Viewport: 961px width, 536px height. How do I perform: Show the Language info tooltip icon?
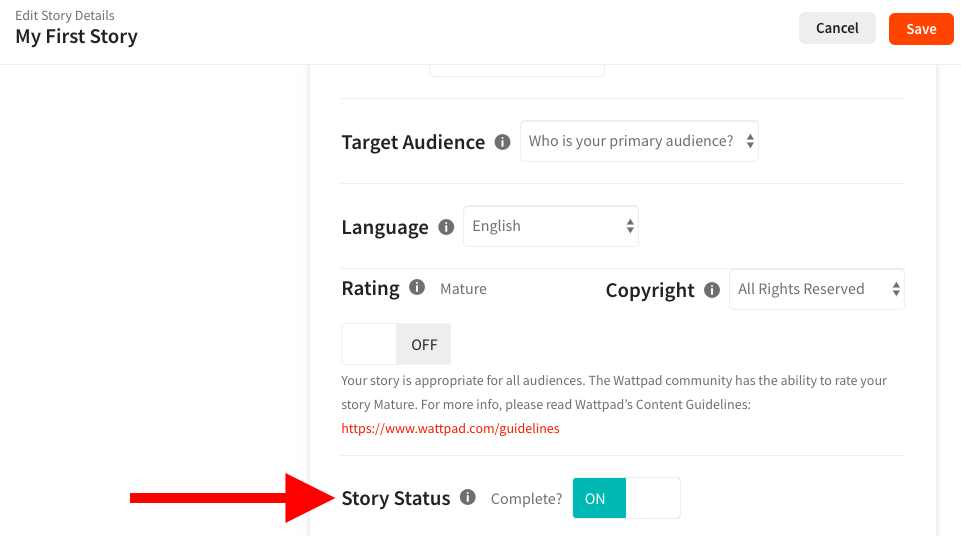tap(445, 227)
